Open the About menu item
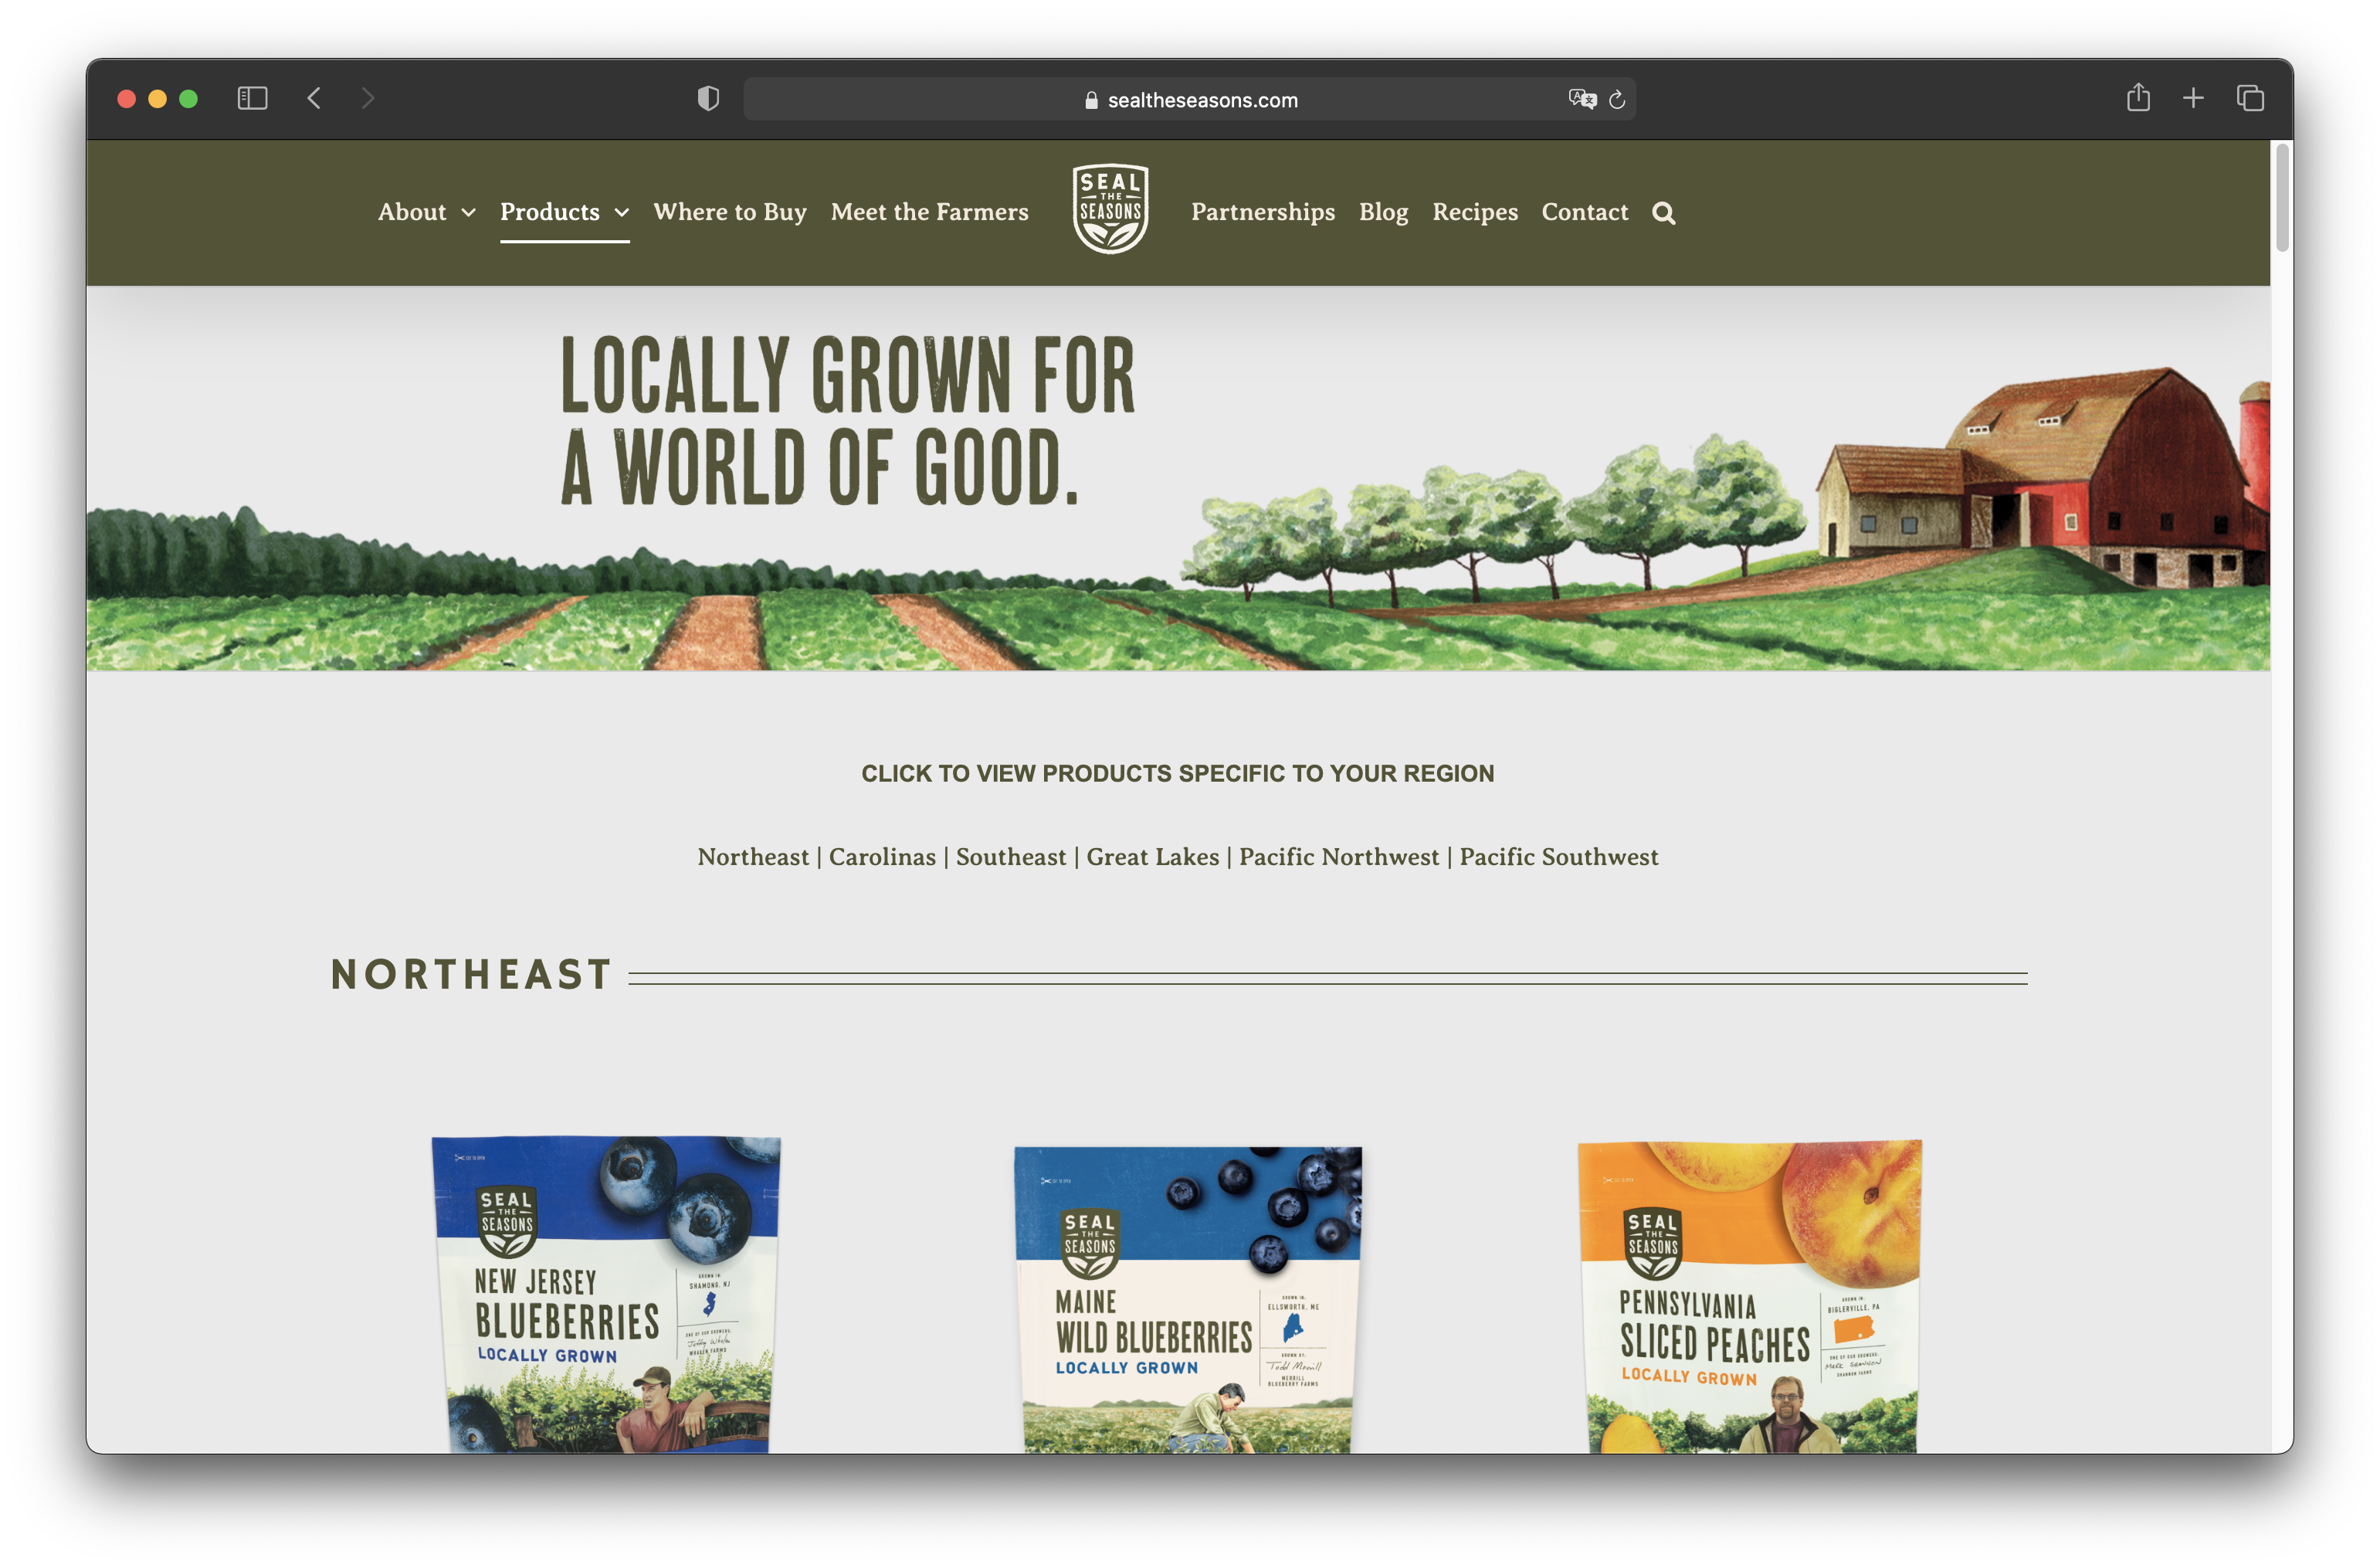 tap(412, 212)
